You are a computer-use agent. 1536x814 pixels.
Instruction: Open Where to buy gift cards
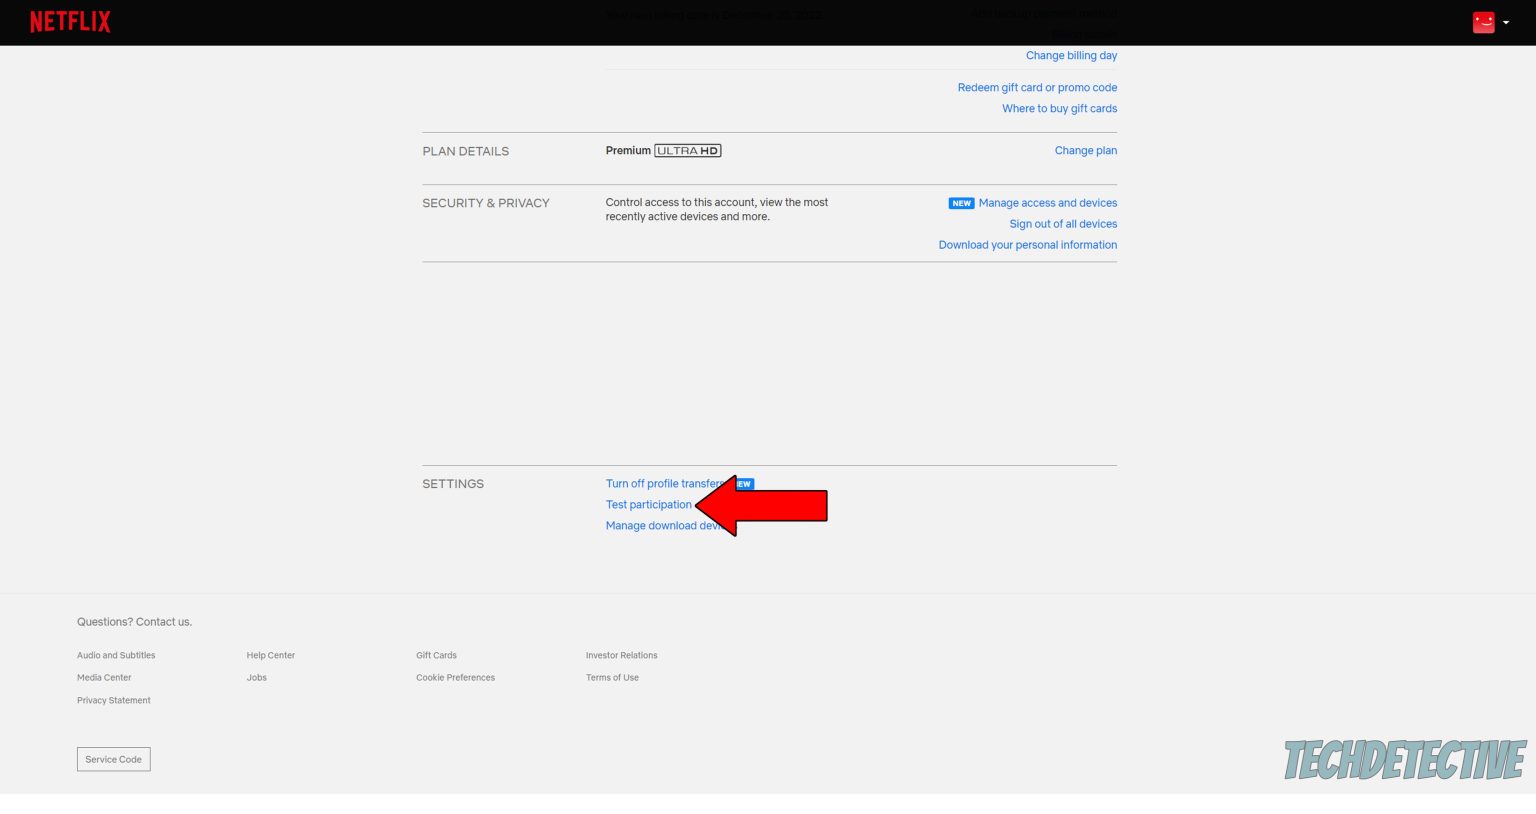pos(1059,108)
